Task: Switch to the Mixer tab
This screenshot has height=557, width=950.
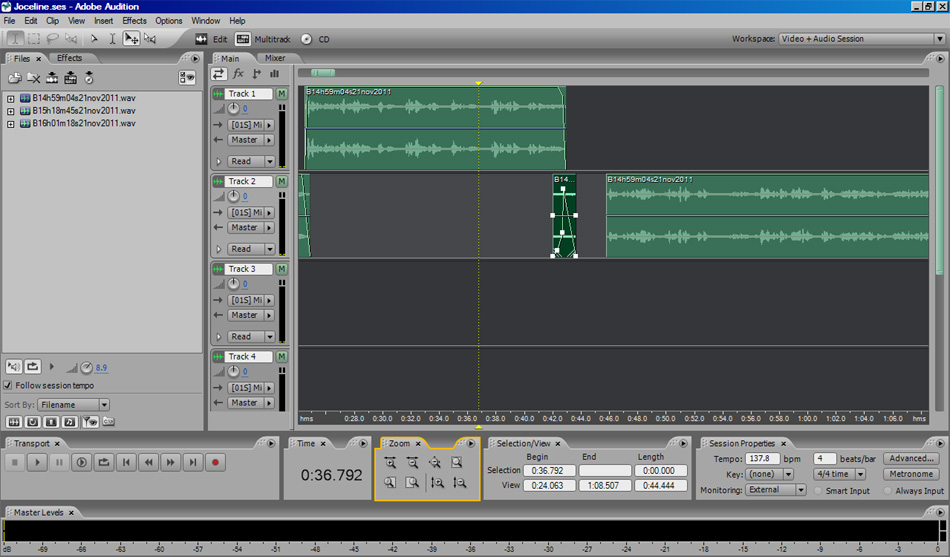Action: [274, 58]
